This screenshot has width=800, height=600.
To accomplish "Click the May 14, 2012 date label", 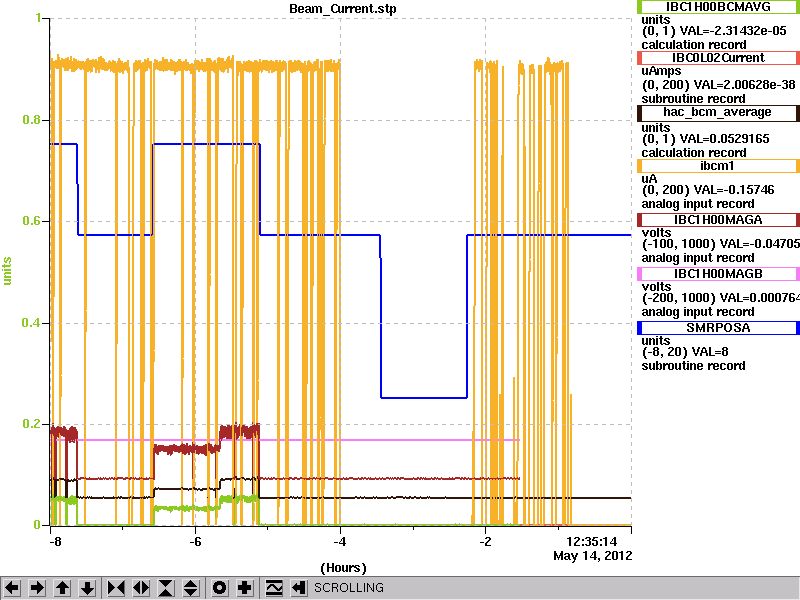I will (x=593, y=556).
